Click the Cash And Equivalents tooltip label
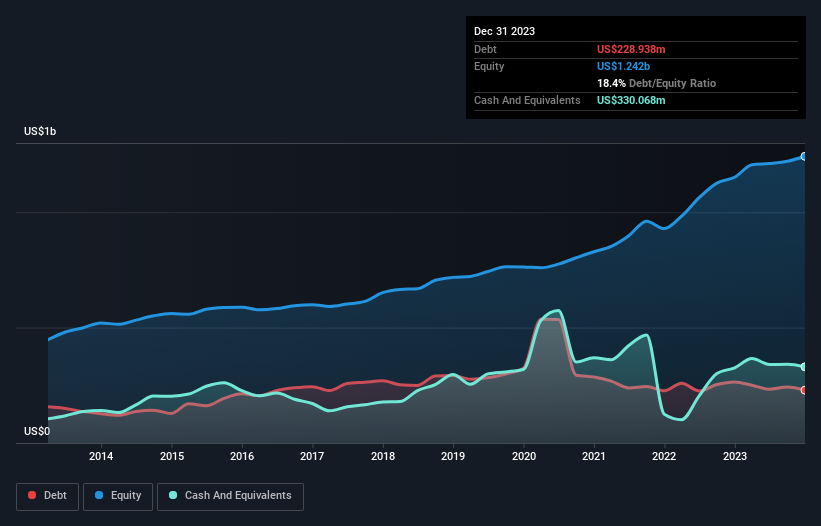 point(527,100)
